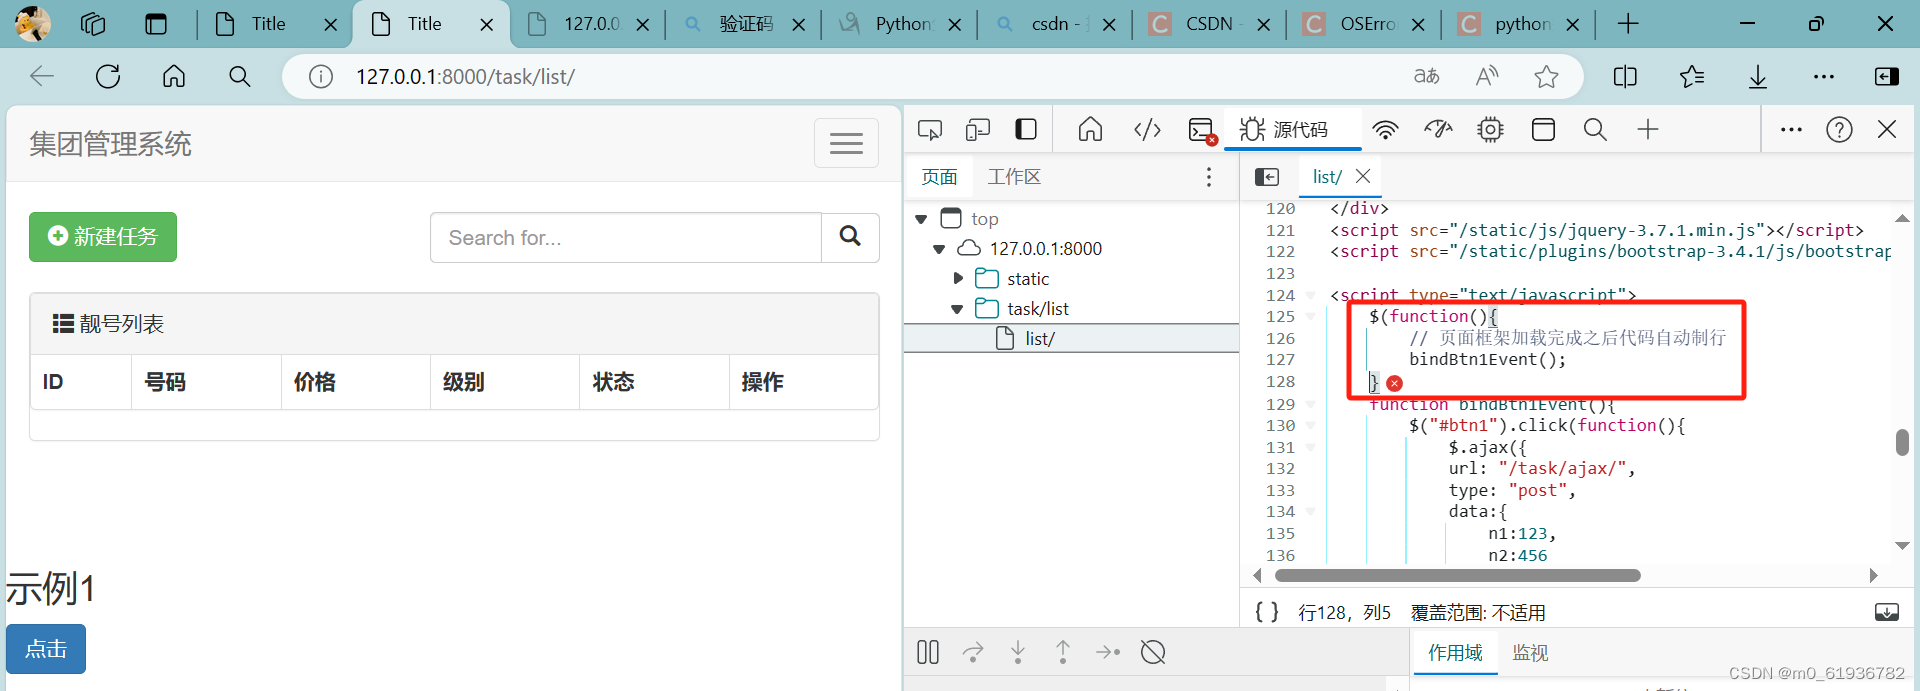Toggle pretty print curly braces button
The image size is (1920, 691).
1267,612
